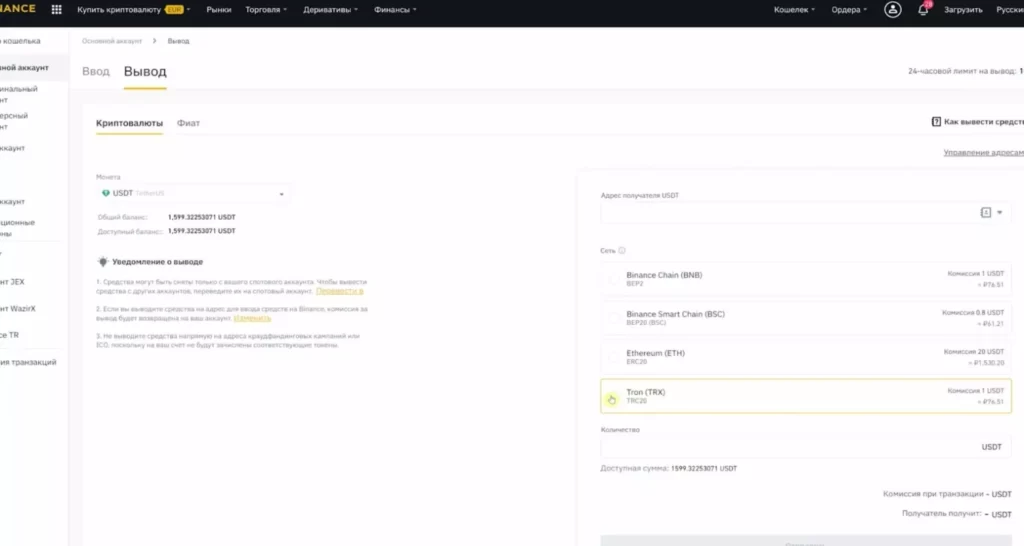Open the Ордера dropdown
Viewport: 1024px width, 546px height.
pos(849,10)
